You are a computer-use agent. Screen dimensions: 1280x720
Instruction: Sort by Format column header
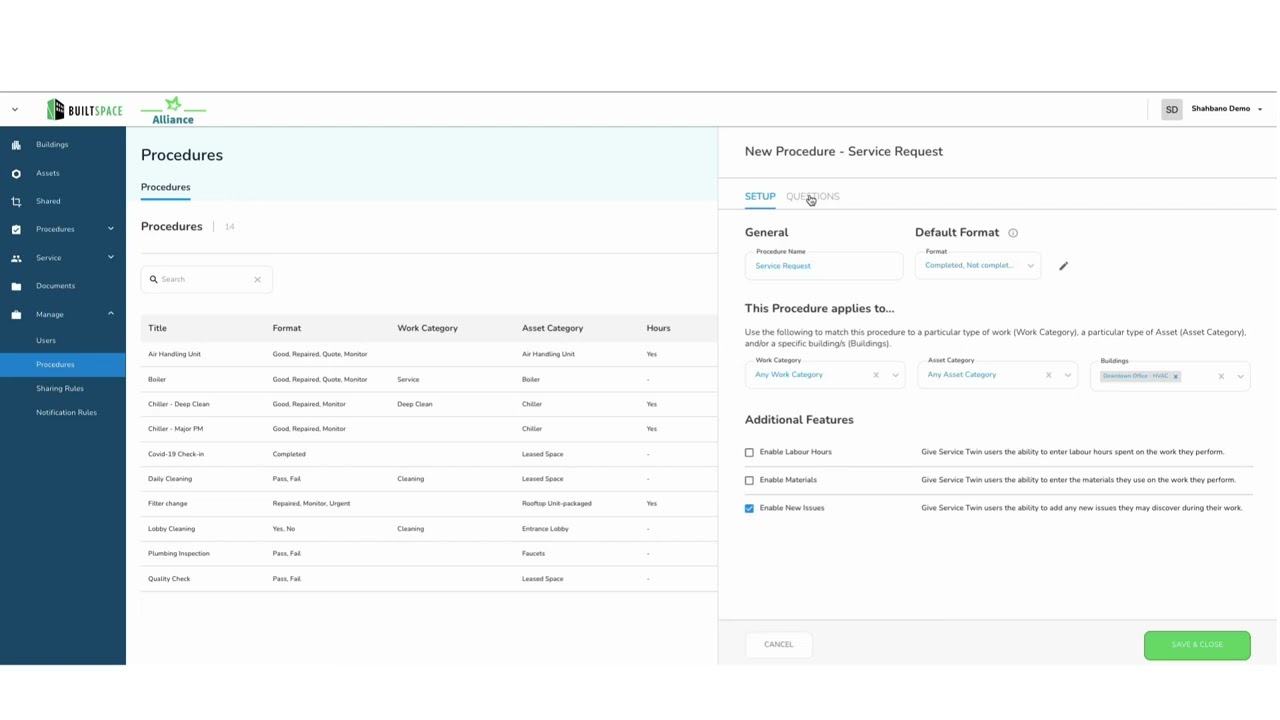(287, 329)
